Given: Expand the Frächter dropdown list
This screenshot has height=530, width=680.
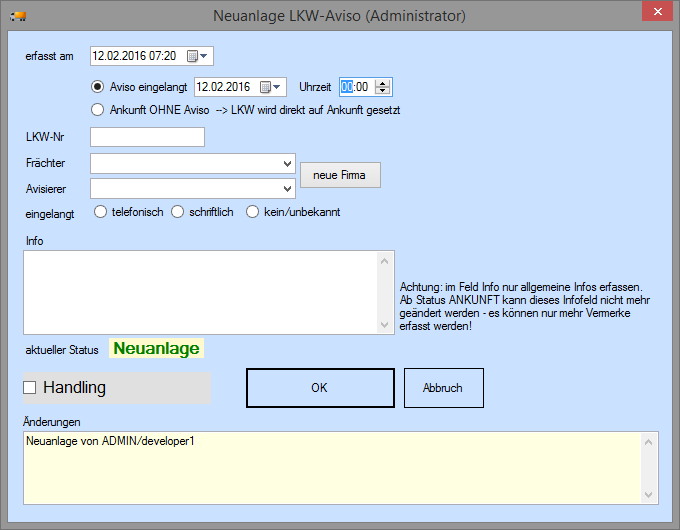Looking at the screenshot, I should click(x=287, y=163).
